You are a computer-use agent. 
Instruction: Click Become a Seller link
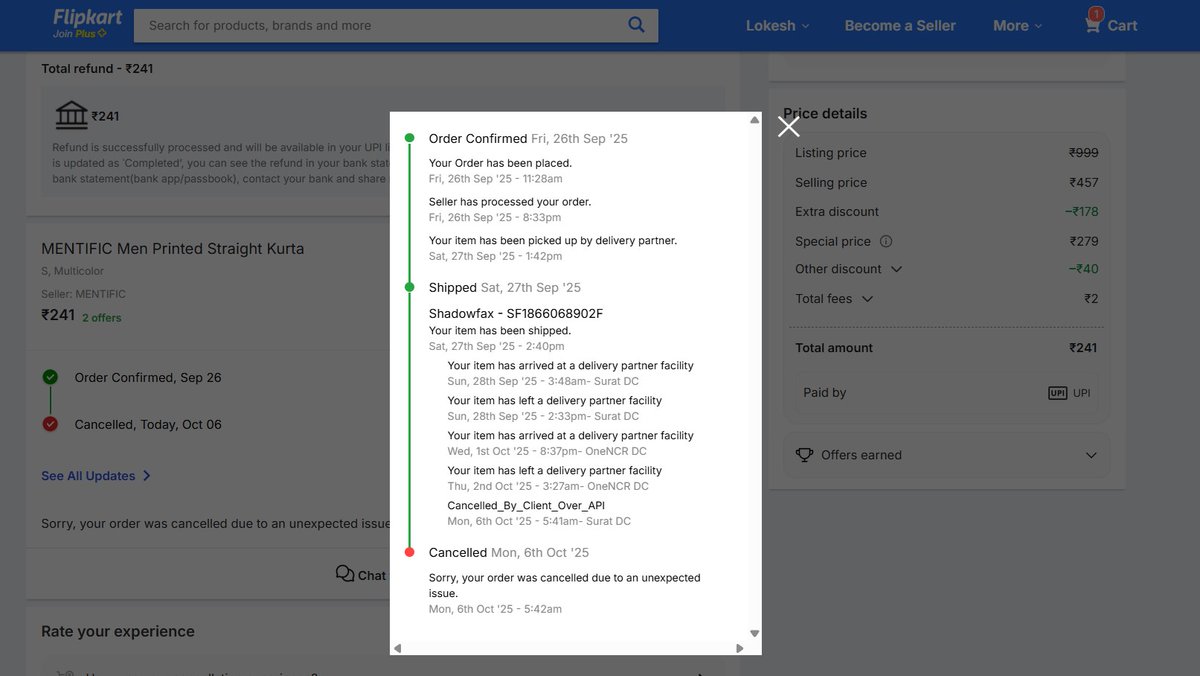pos(900,26)
